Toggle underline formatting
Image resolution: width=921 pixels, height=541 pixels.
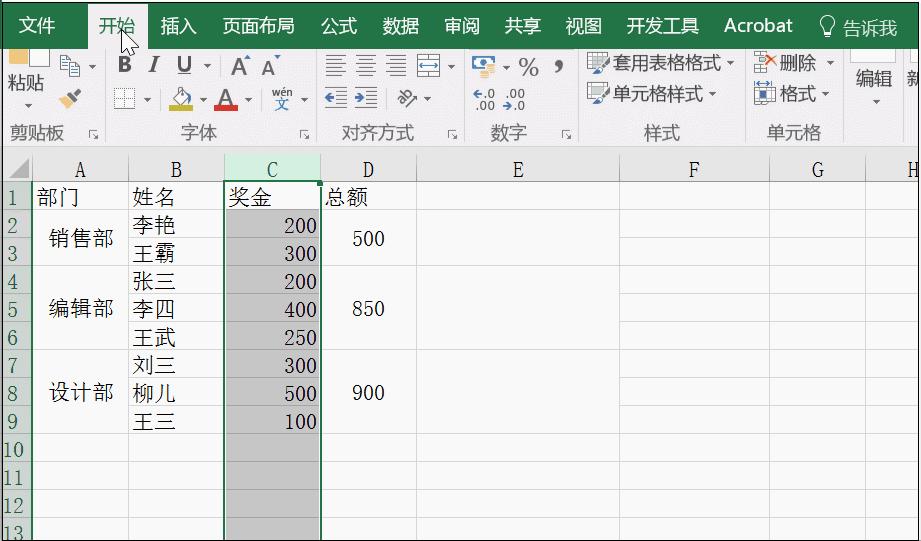tap(184, 65)
